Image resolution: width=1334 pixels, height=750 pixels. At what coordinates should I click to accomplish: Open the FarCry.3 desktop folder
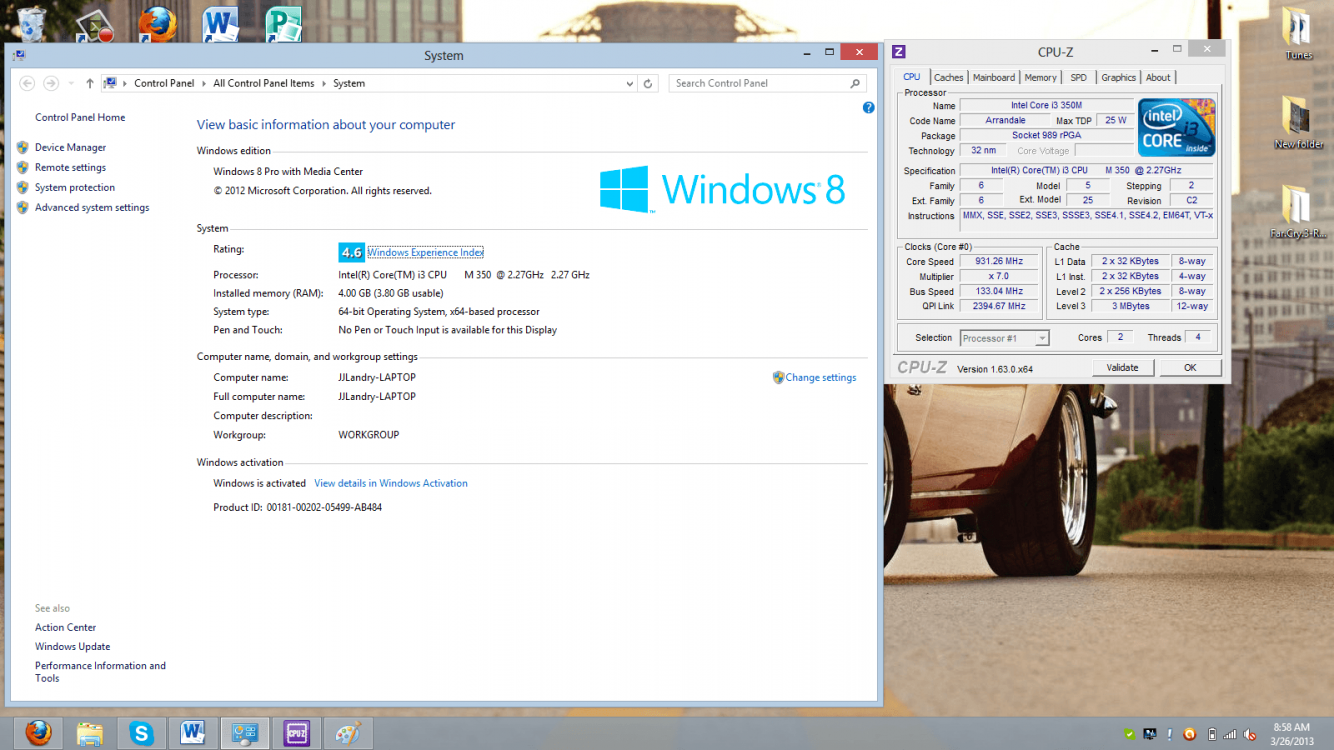(1298, 212)
